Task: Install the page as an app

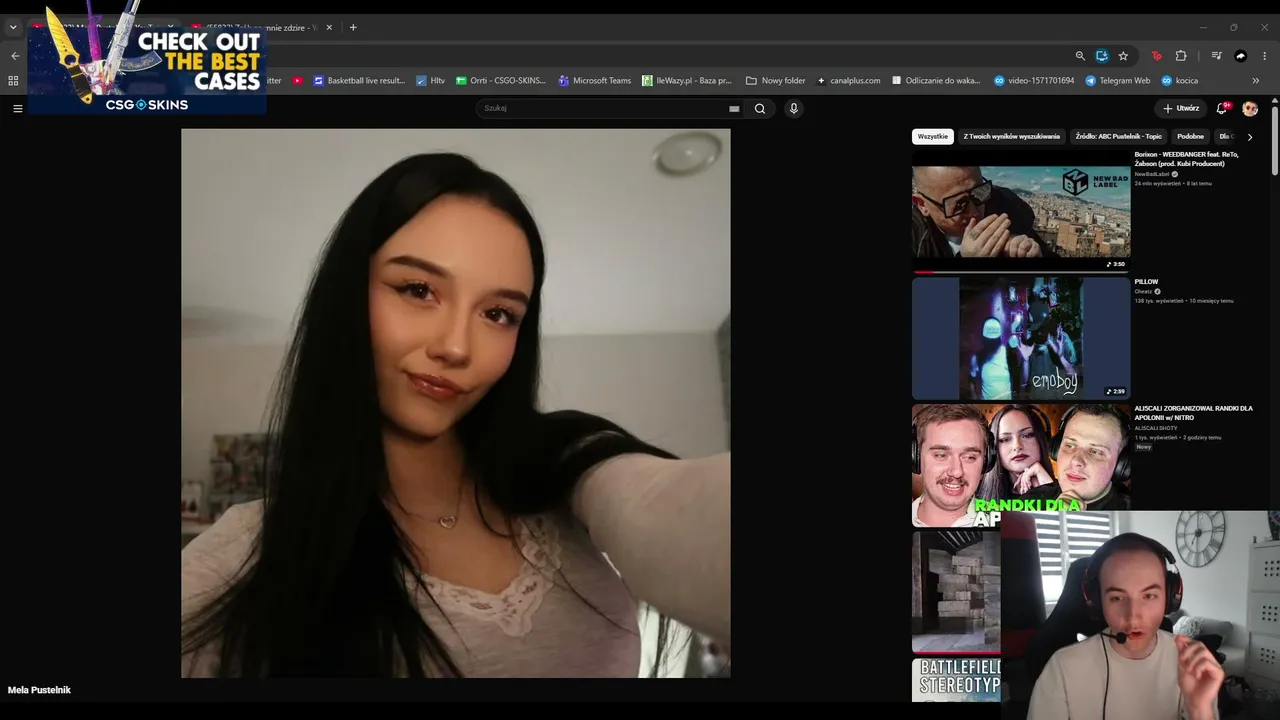Action: coord(1102,56)
